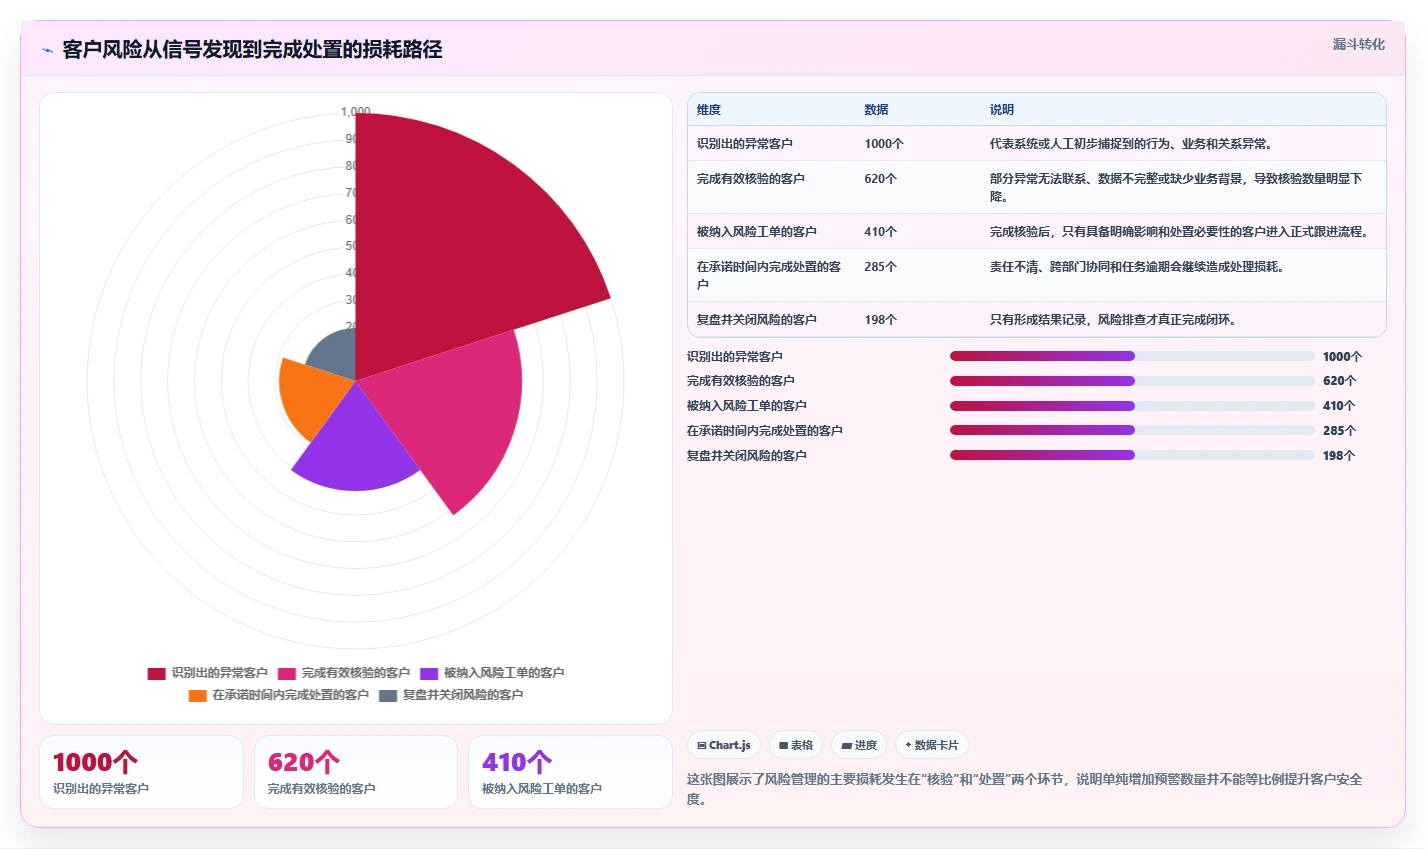
Task: Click the 1,000 radial axis label
Action: point(356,112)
